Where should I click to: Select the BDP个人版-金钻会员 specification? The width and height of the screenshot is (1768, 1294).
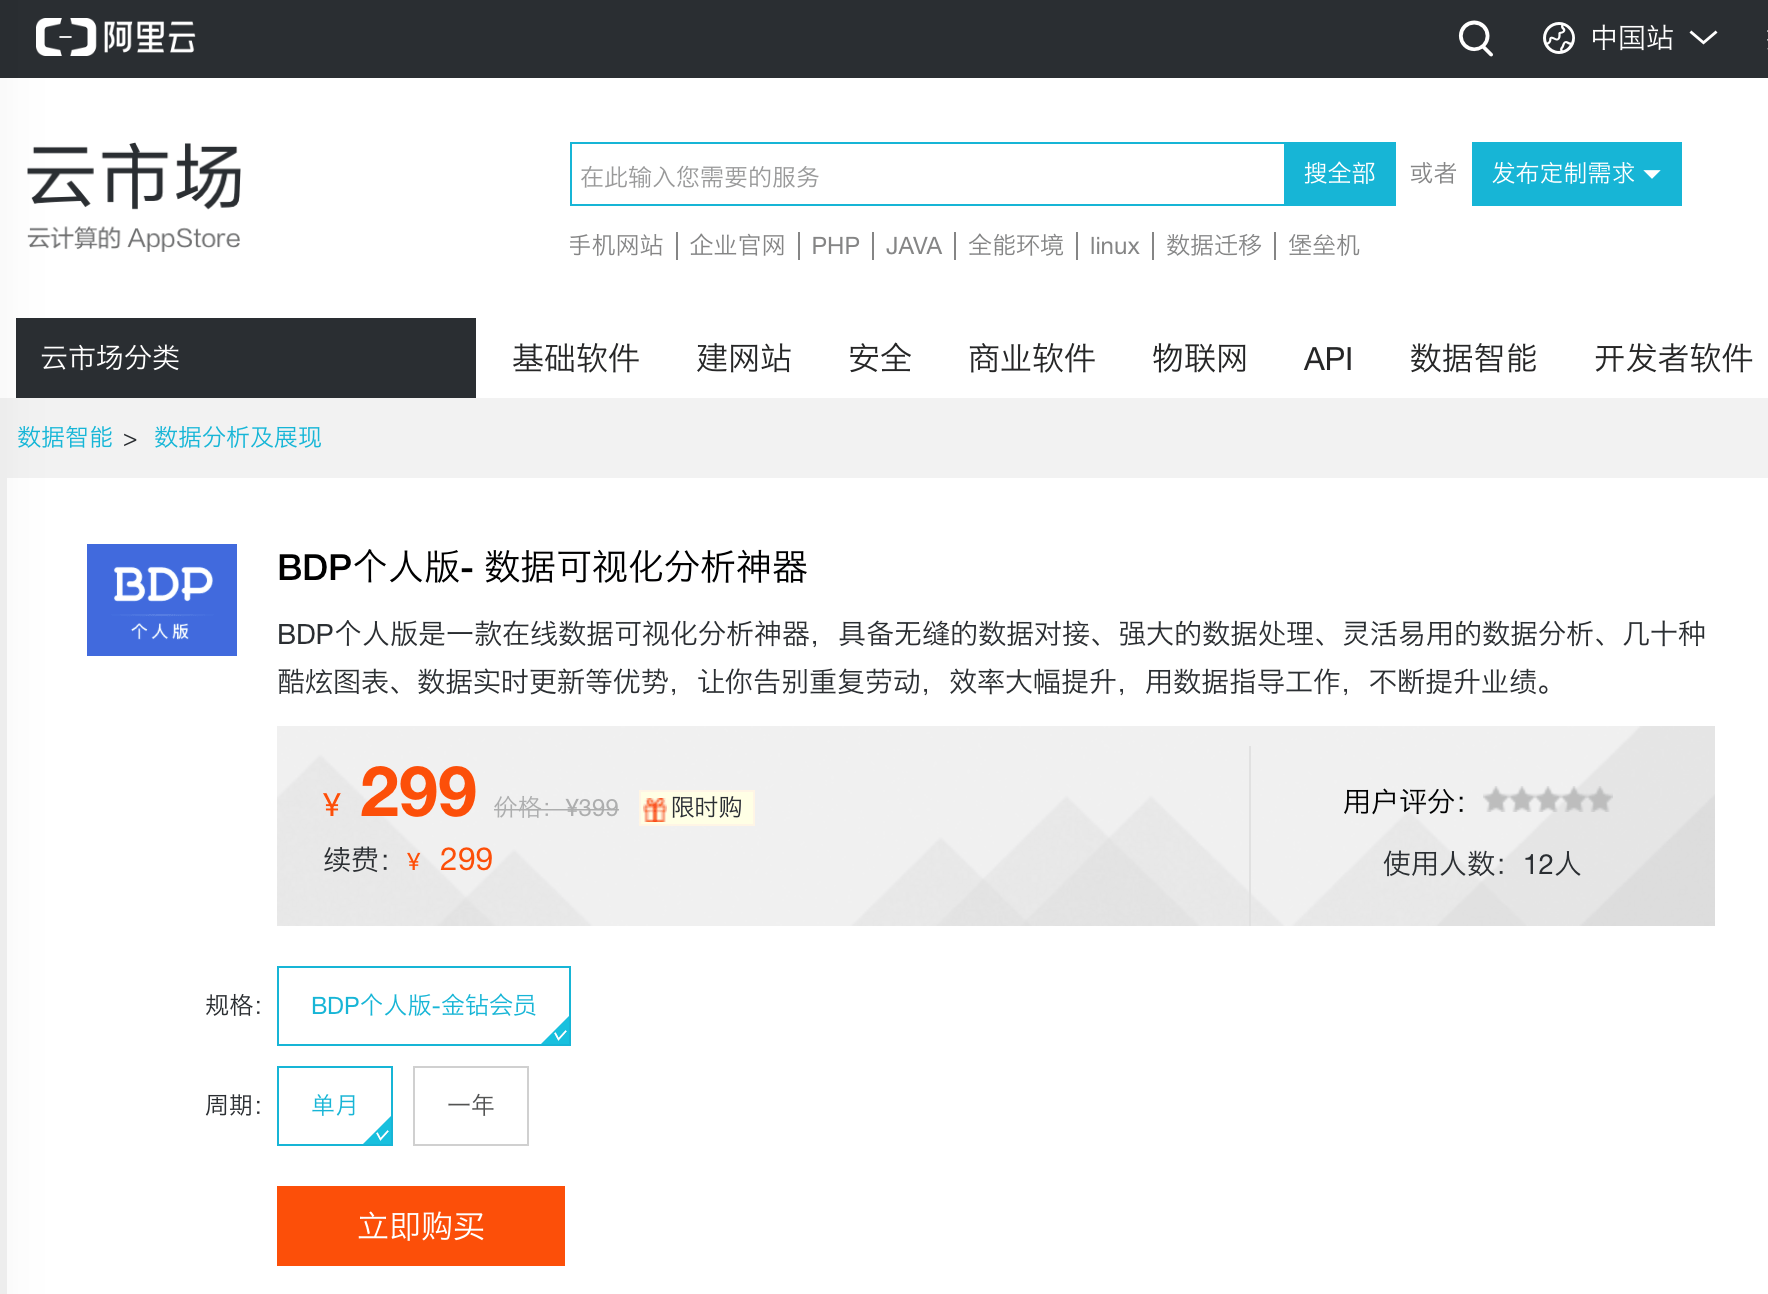pos(423,1005)
